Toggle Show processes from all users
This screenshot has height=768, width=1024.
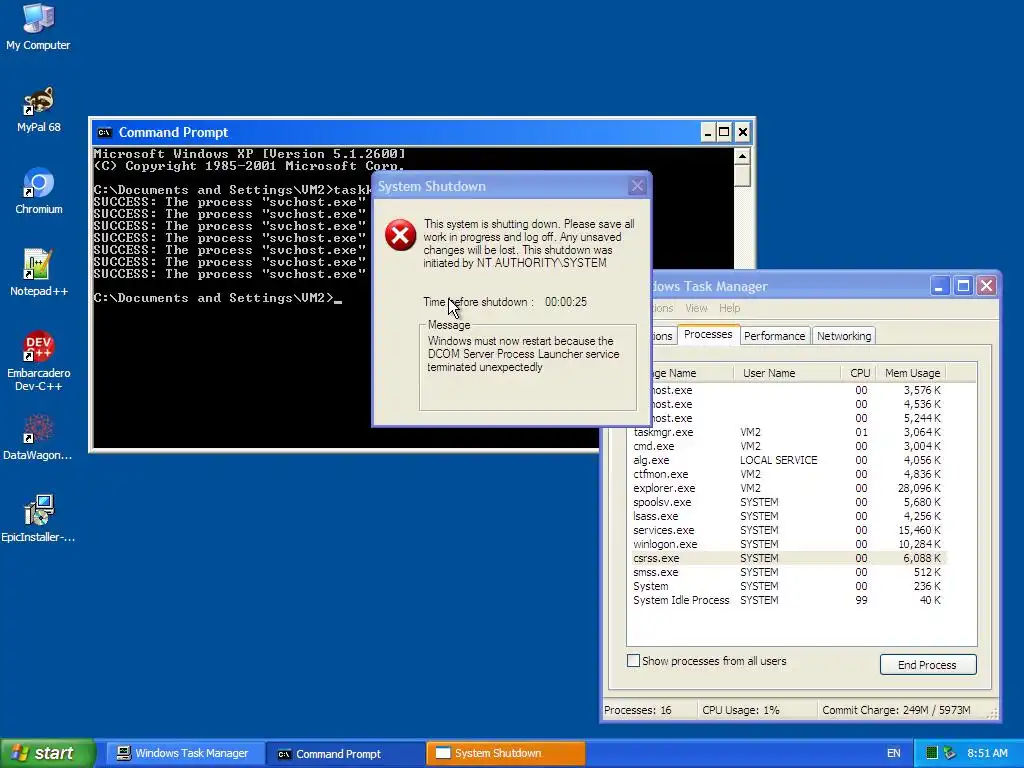tap(633, 661)
